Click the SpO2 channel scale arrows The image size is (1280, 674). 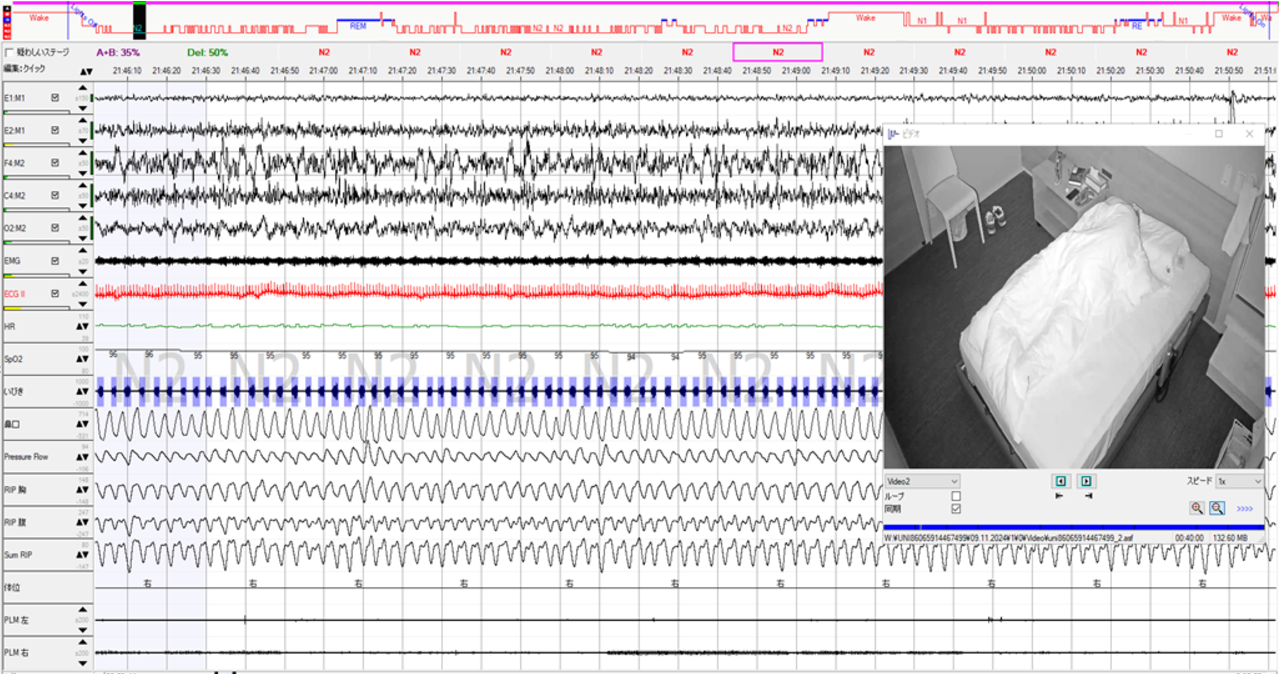coord(85,359)
